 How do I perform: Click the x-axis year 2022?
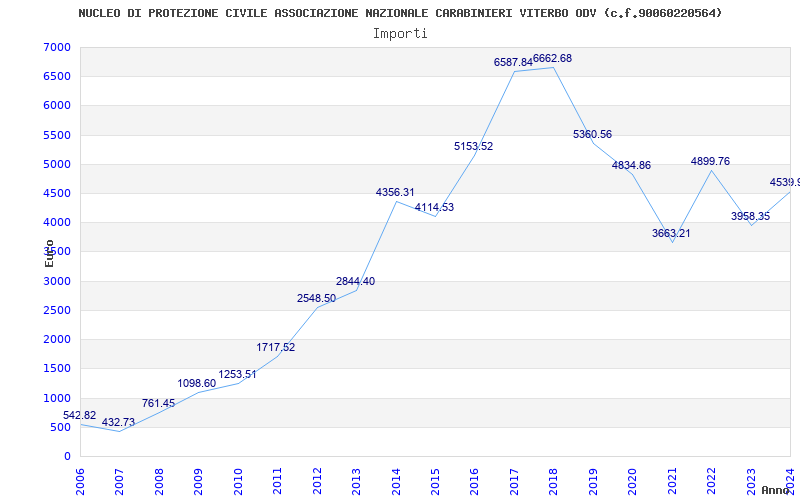711,482
